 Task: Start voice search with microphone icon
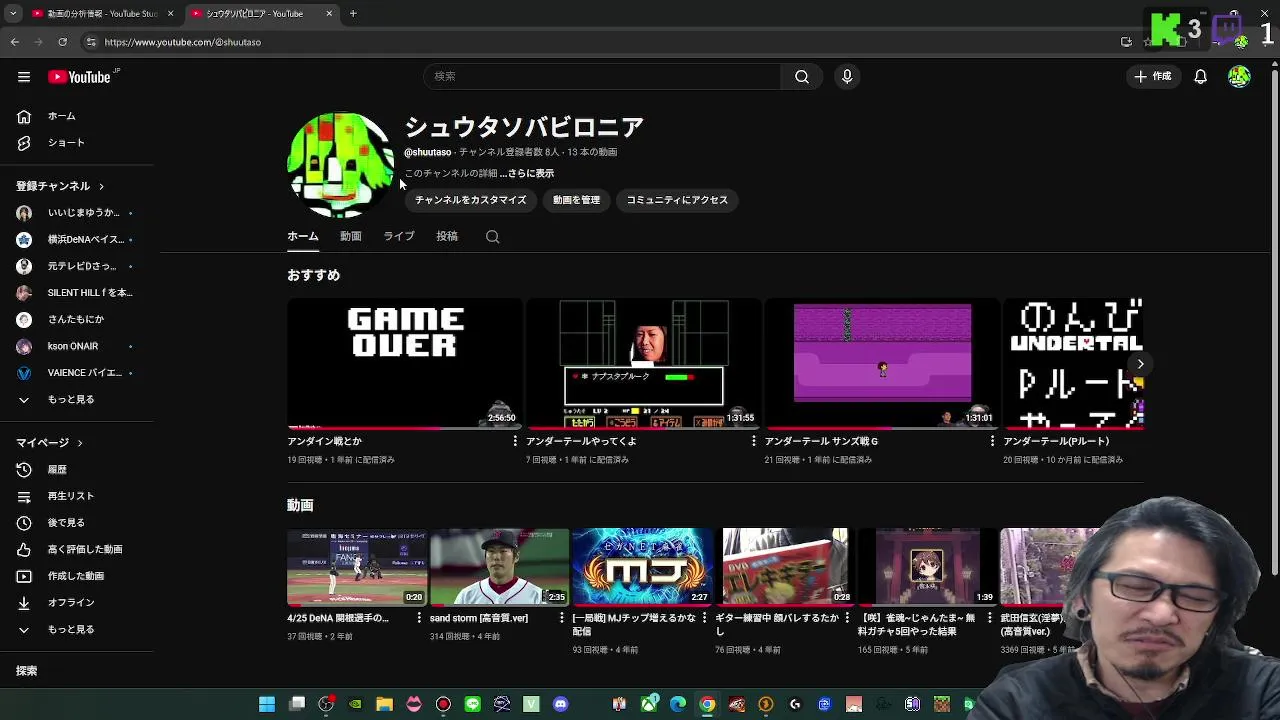(x=847, y=77)
